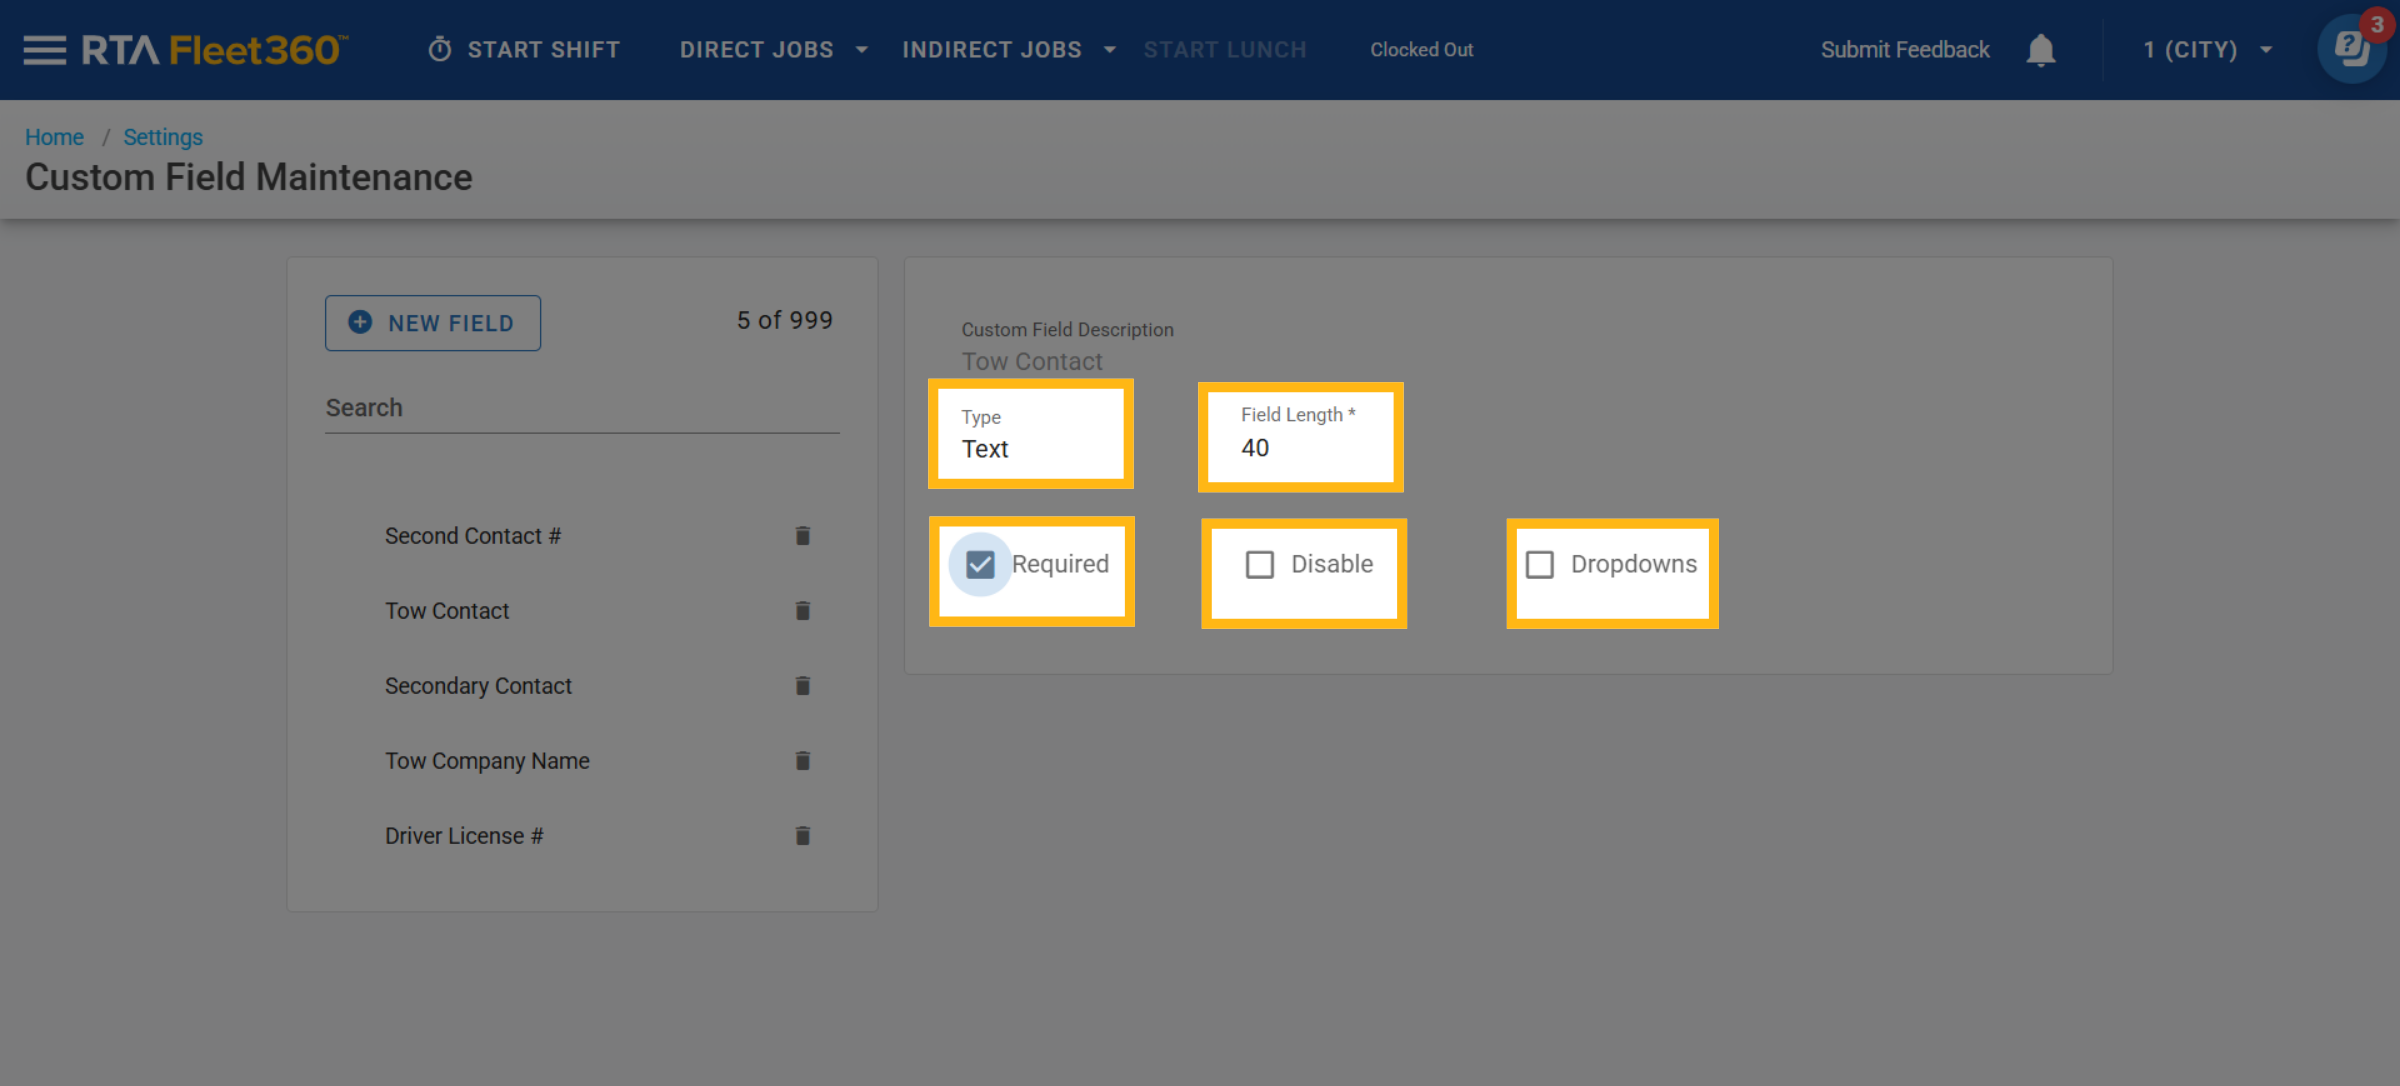Click Start Shift in the top bar
Screen dimensions: 2400x1086
point(524,50)
